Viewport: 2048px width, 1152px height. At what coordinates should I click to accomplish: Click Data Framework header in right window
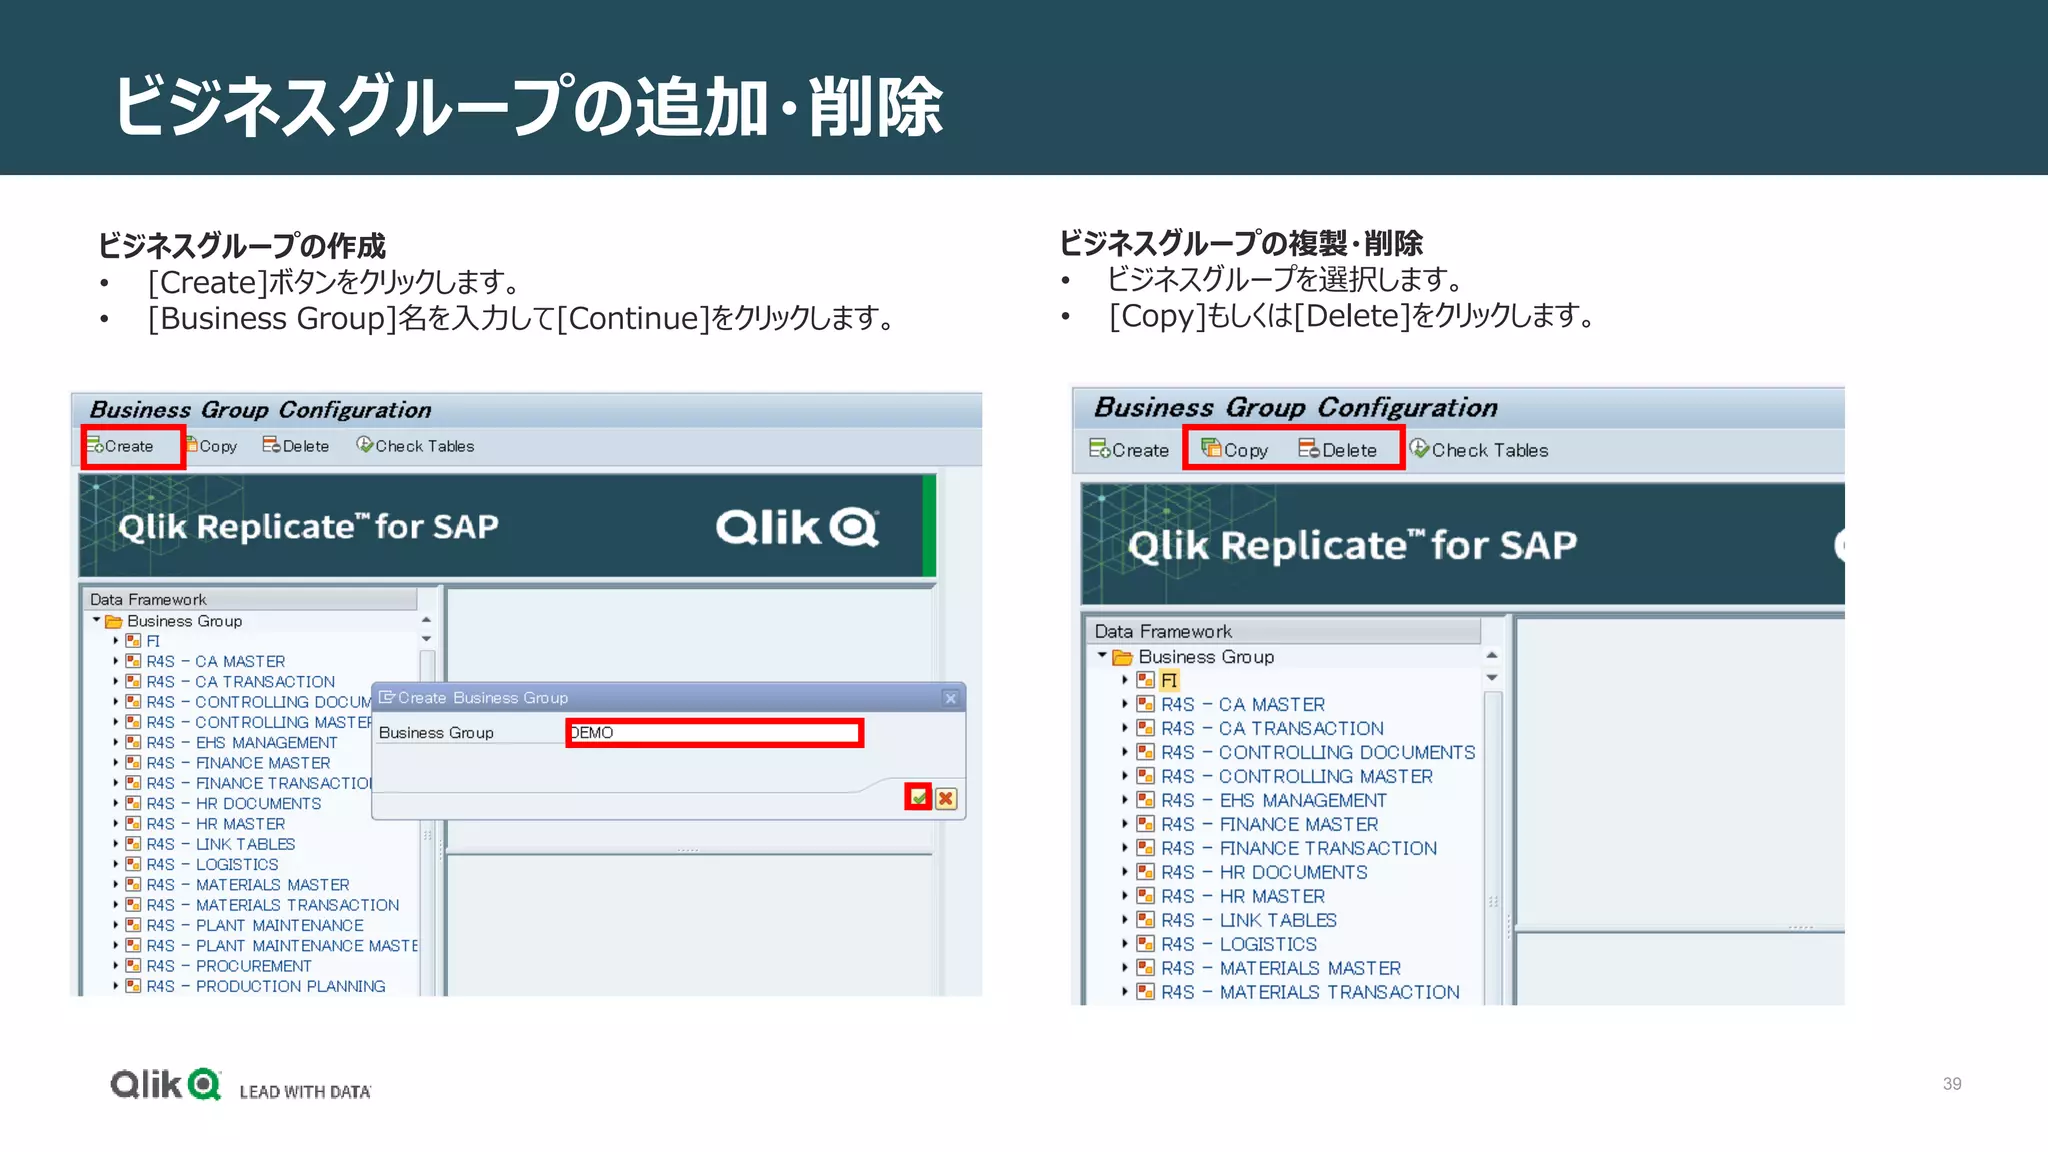[x=1283, y=631]
